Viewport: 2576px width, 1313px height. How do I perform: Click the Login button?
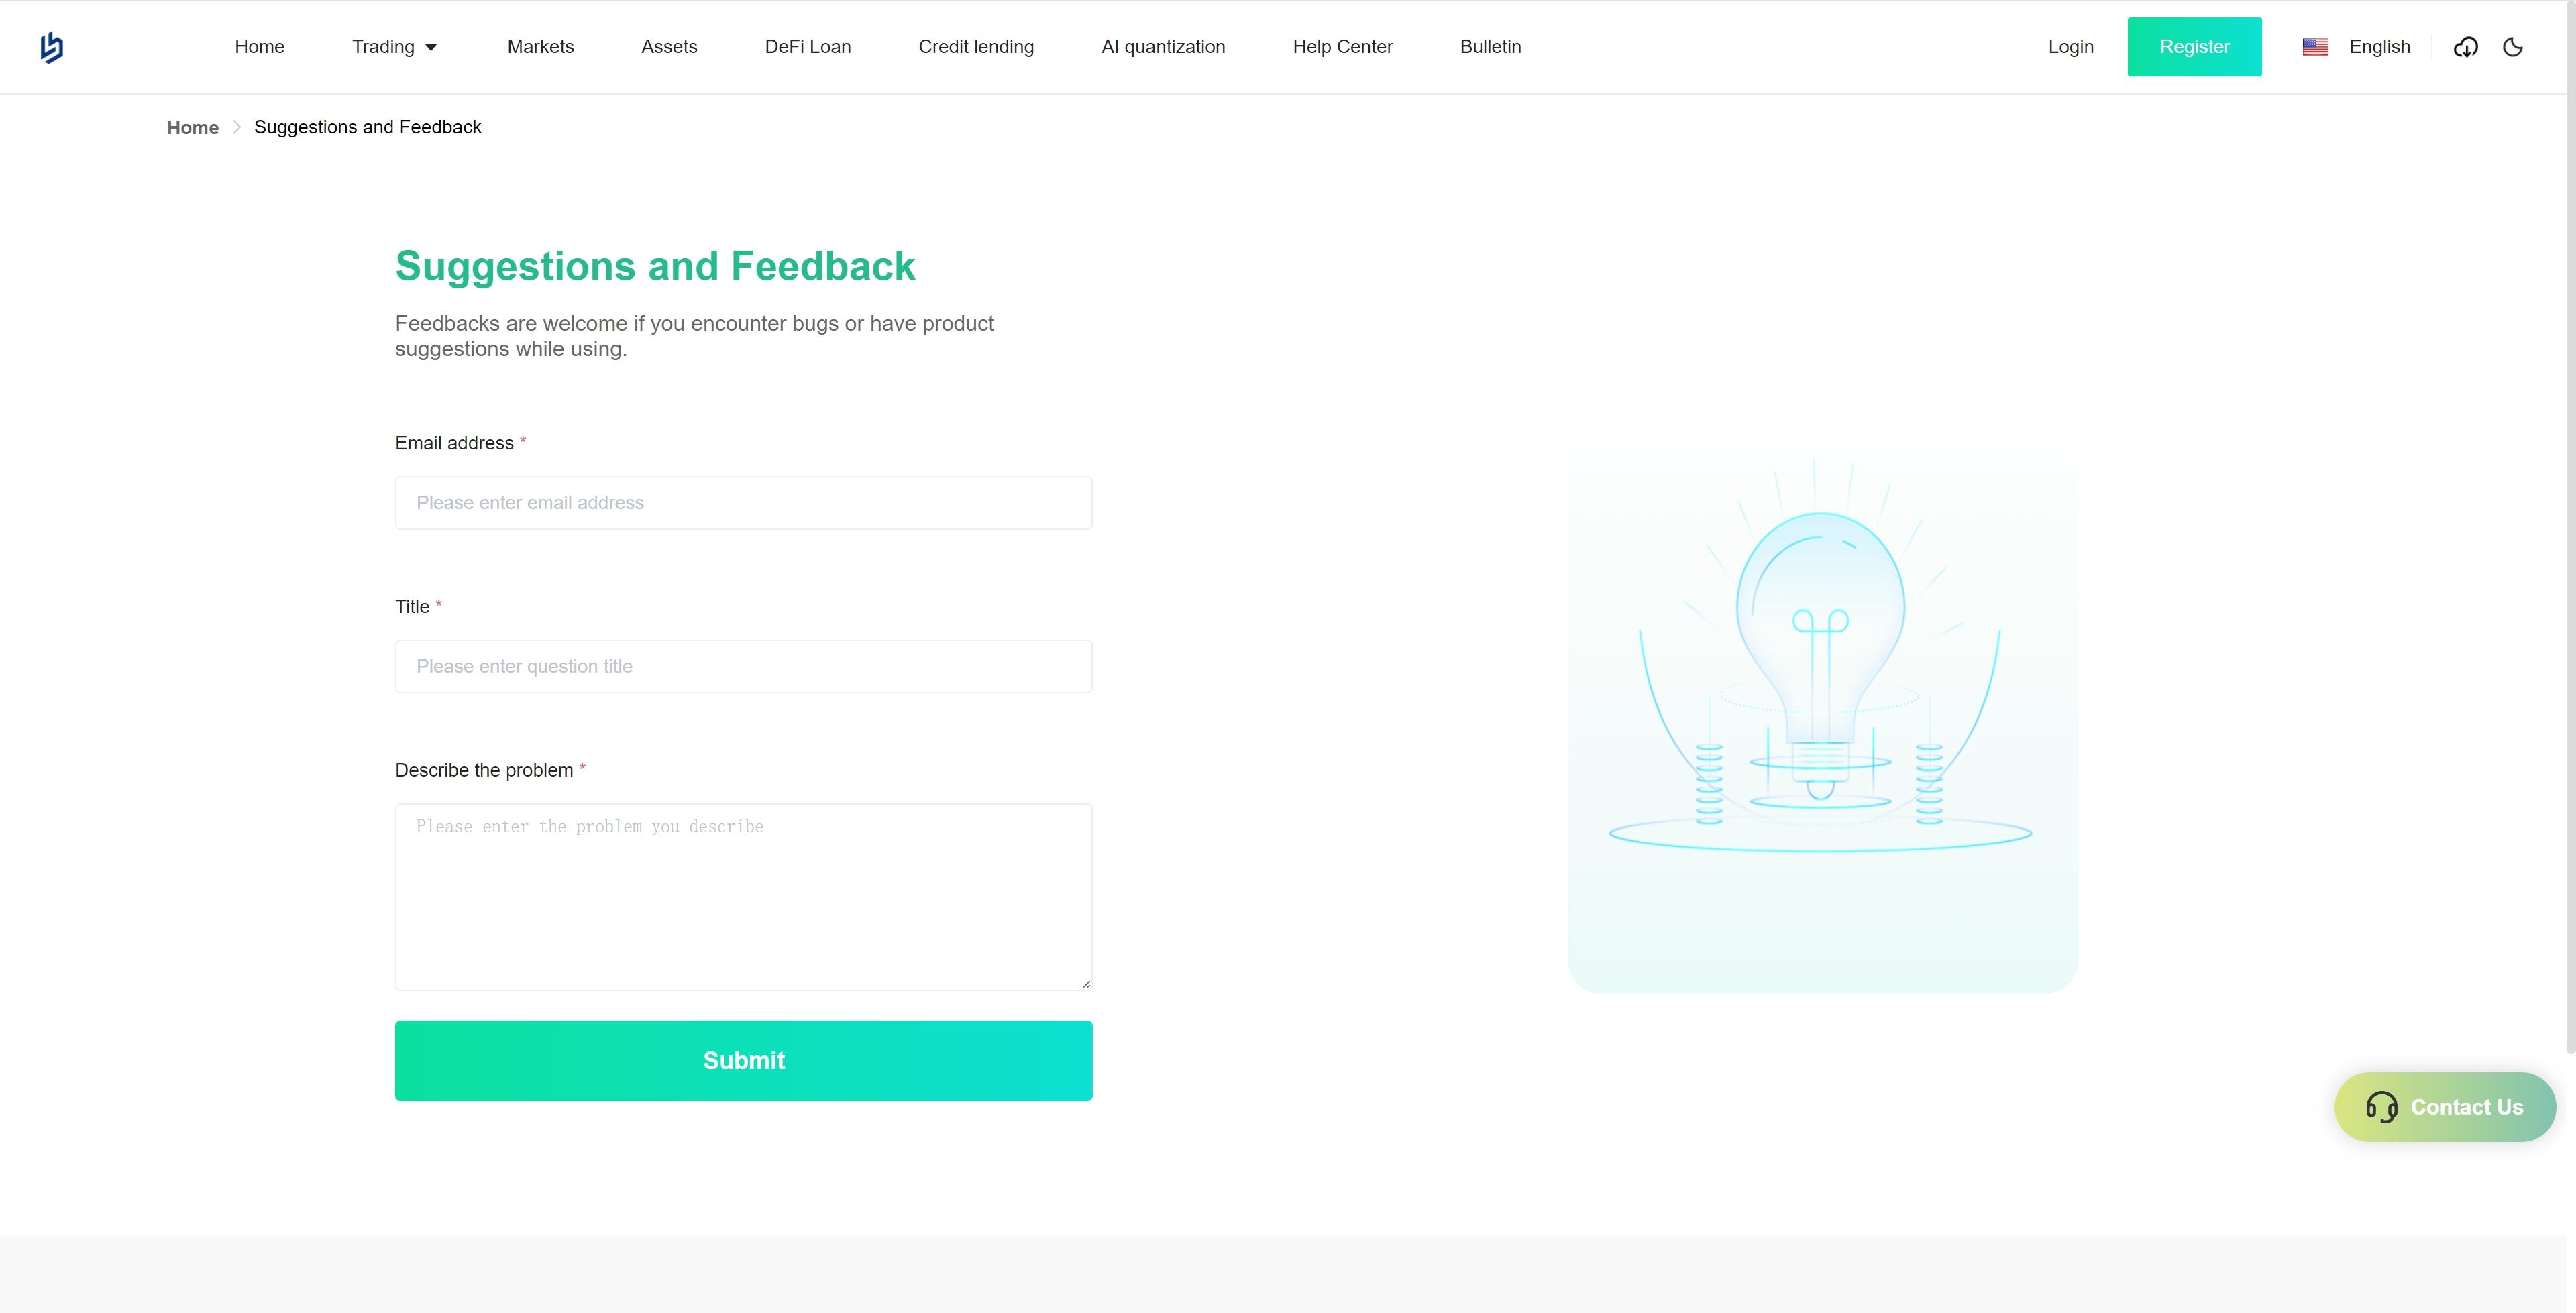tap(2070, 45)
